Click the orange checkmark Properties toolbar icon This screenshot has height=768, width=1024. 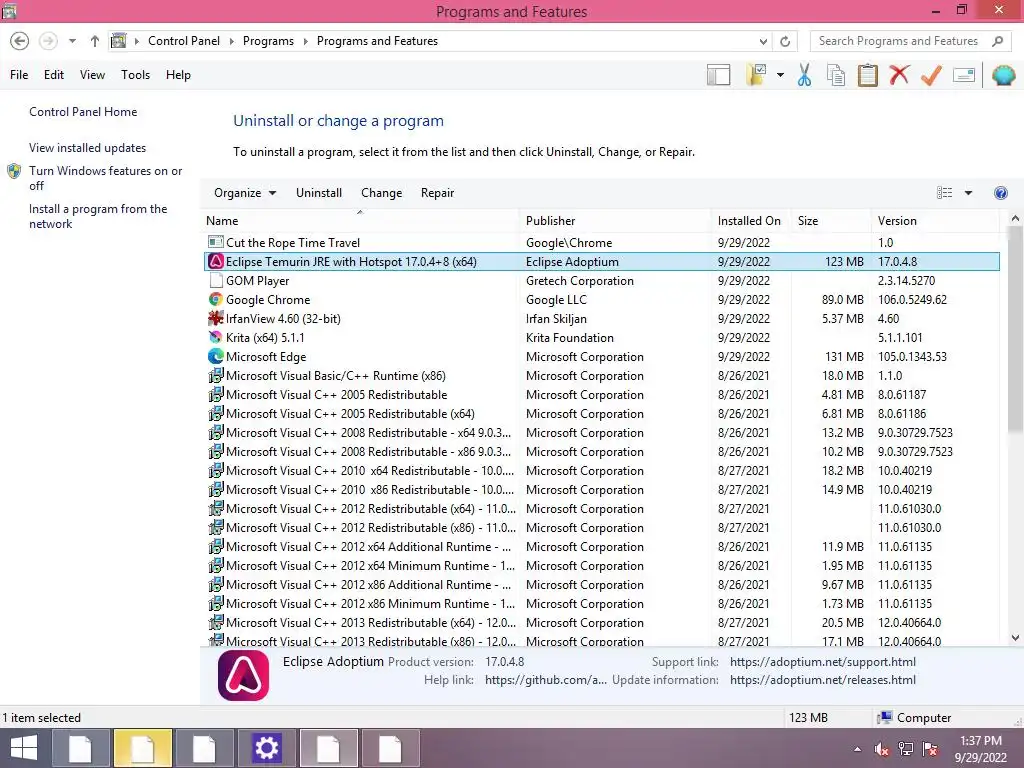pos(931,75)
